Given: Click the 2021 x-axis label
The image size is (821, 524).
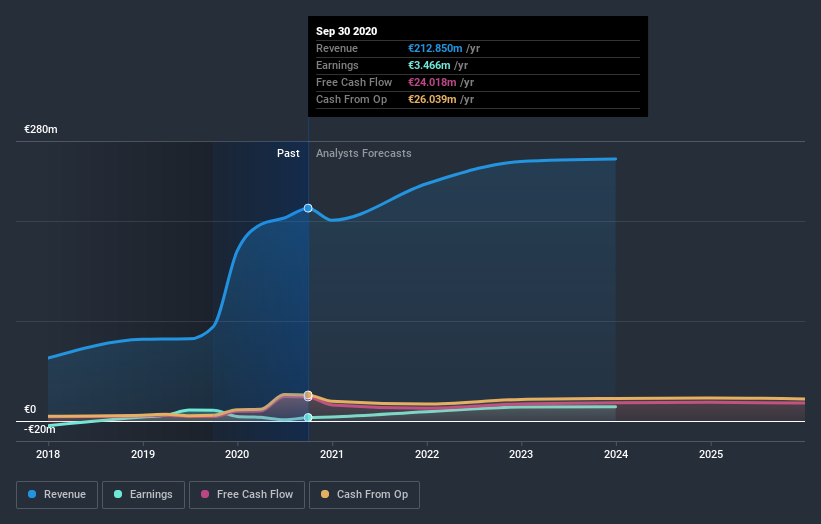Looking at the screenshot, I should click(332, 454).
